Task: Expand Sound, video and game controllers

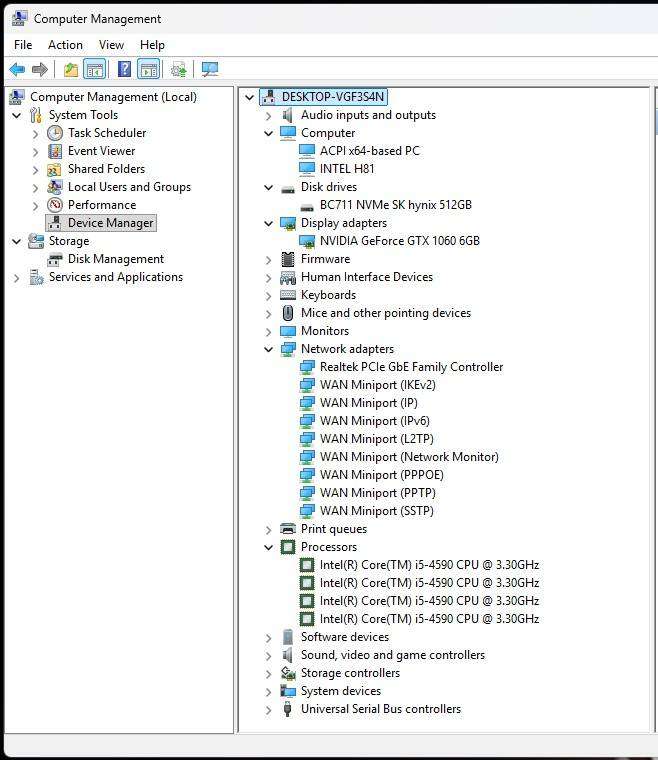Action: coord(268,656)
